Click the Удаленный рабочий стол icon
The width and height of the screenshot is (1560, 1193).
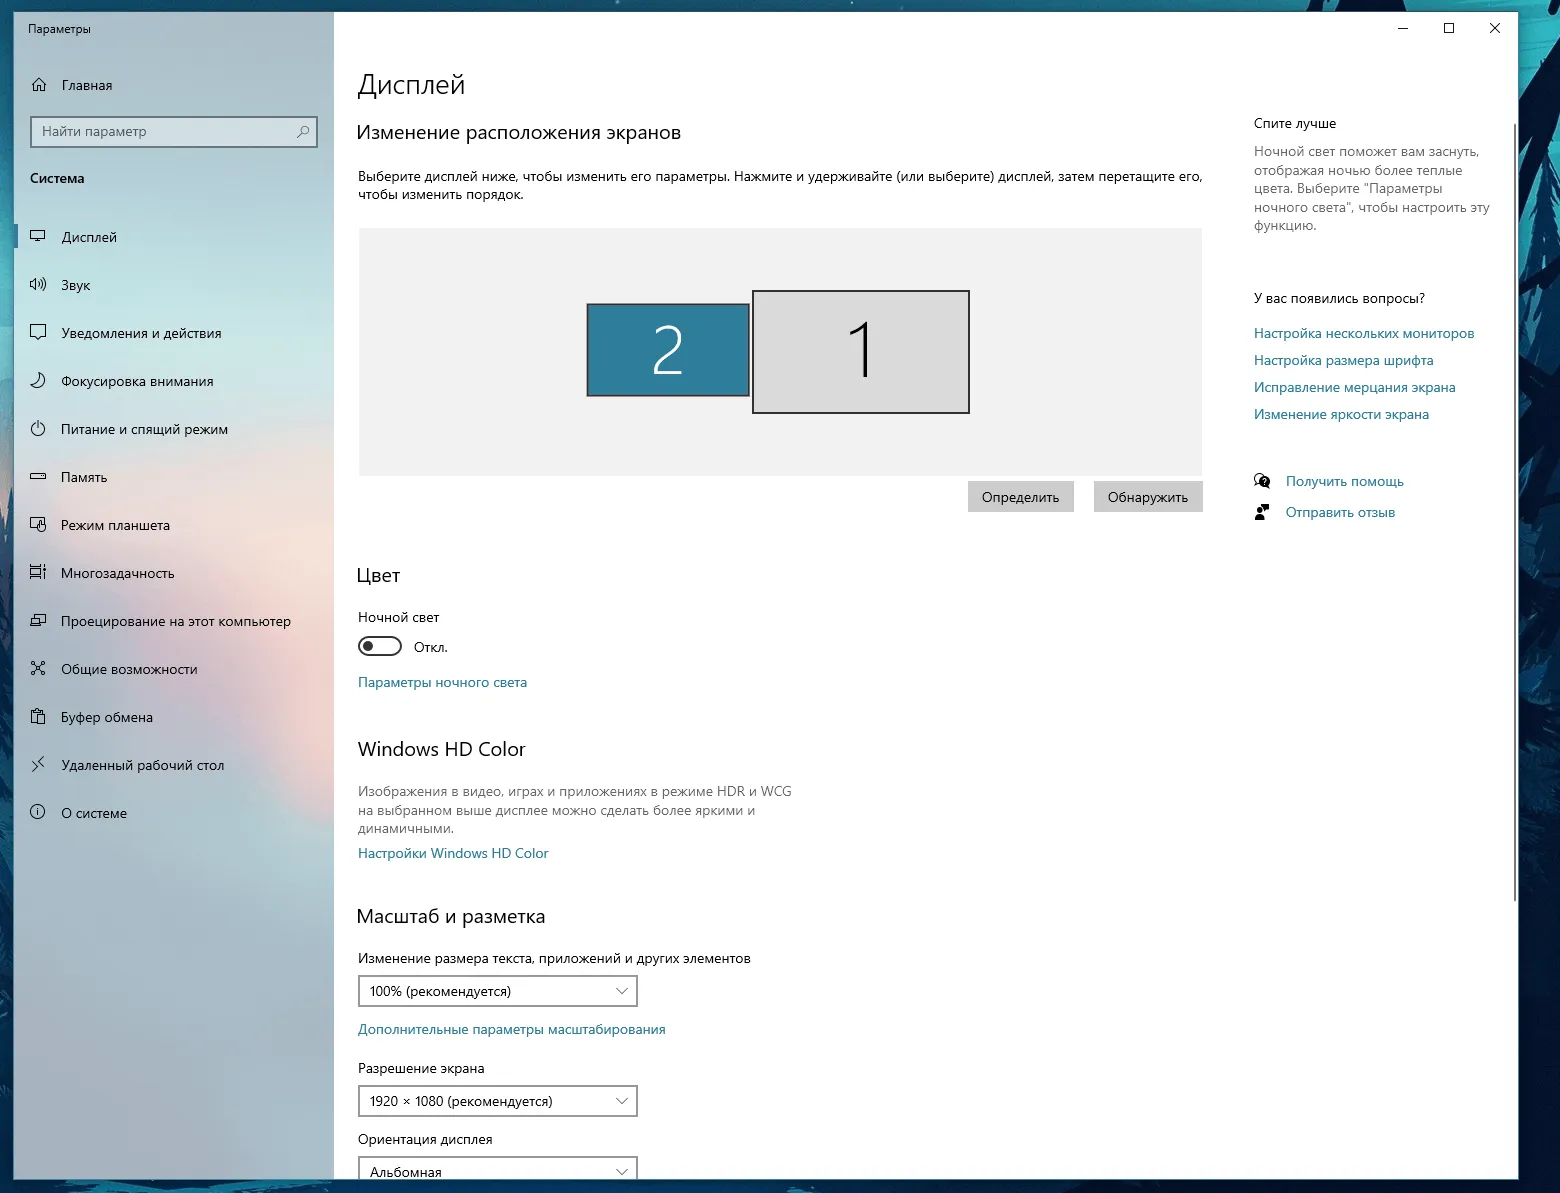pyautogui.click(x=38, y=765)
